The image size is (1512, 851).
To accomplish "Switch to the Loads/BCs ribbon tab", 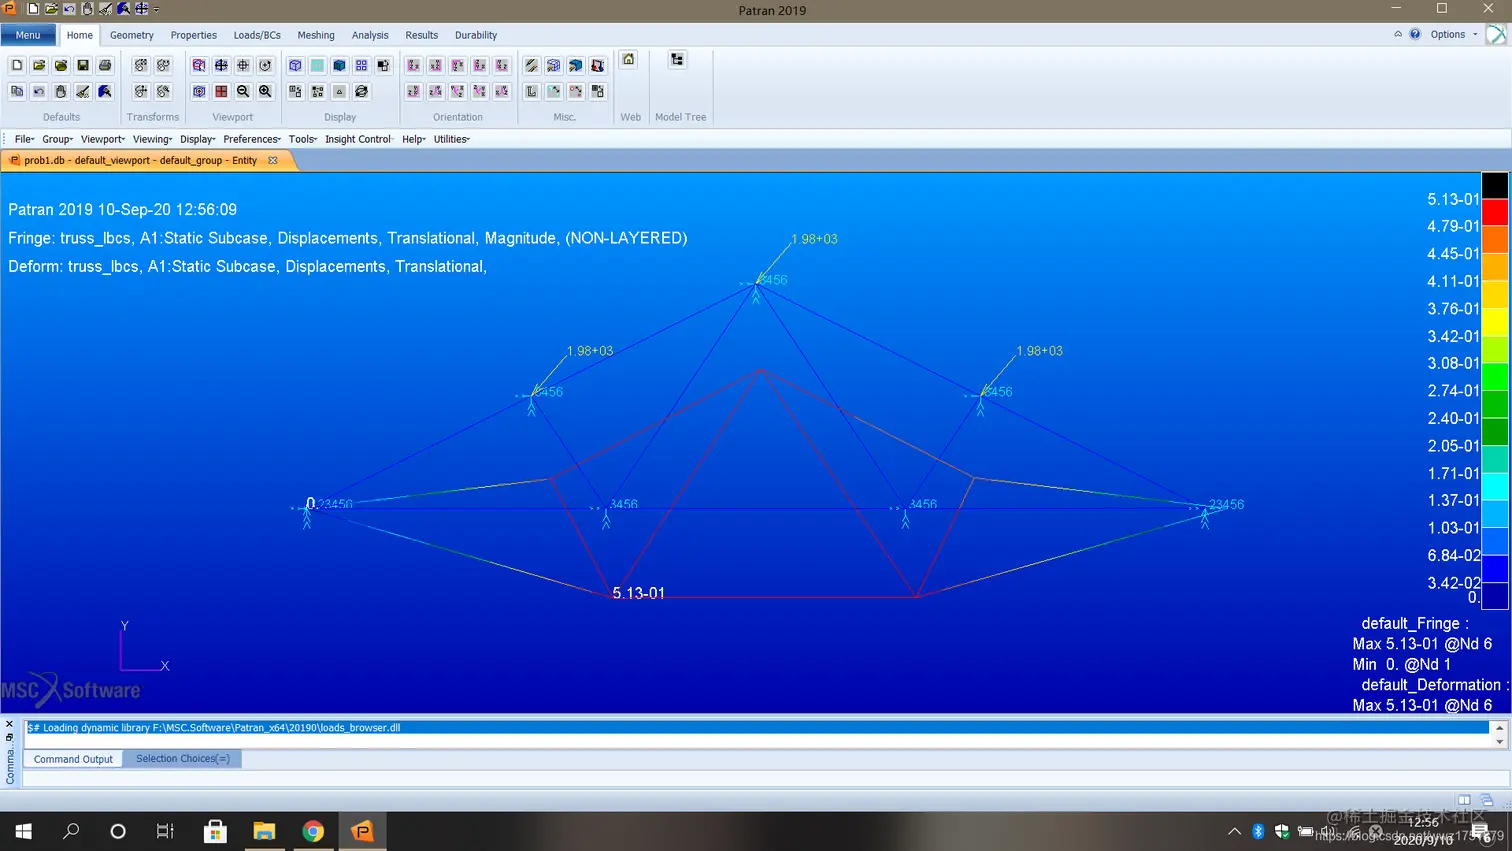I will click(x=257, y=35).
